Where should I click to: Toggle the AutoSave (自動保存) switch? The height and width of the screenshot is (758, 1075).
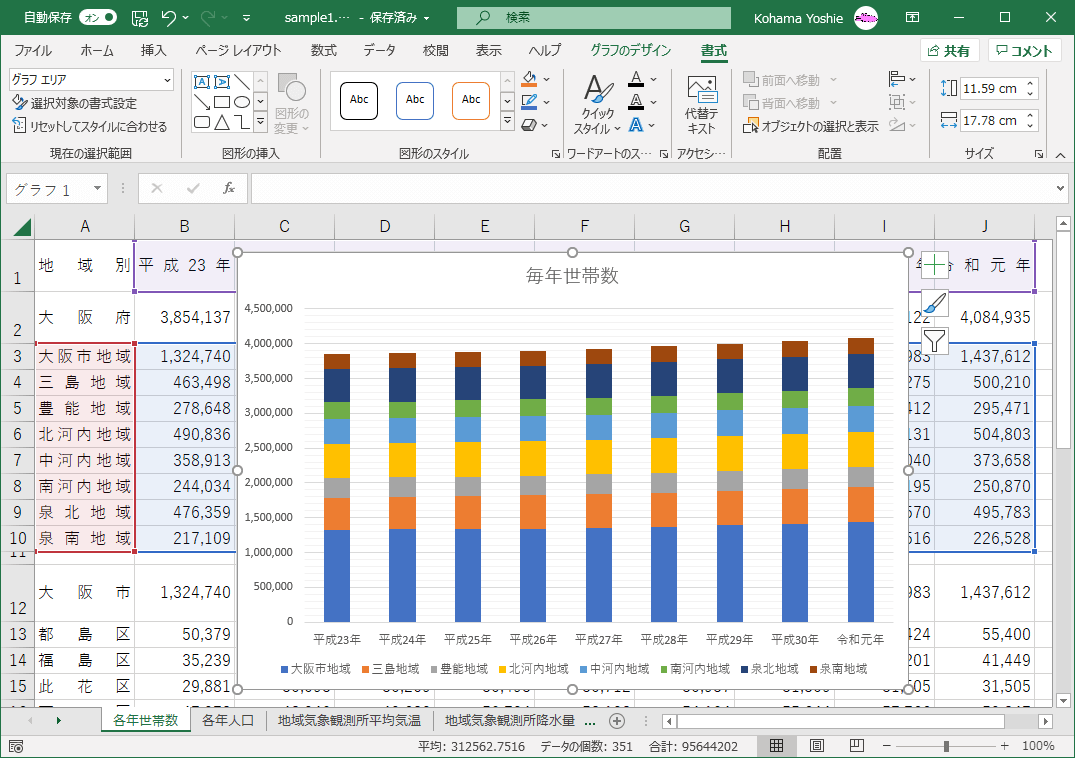click(97, 18)
